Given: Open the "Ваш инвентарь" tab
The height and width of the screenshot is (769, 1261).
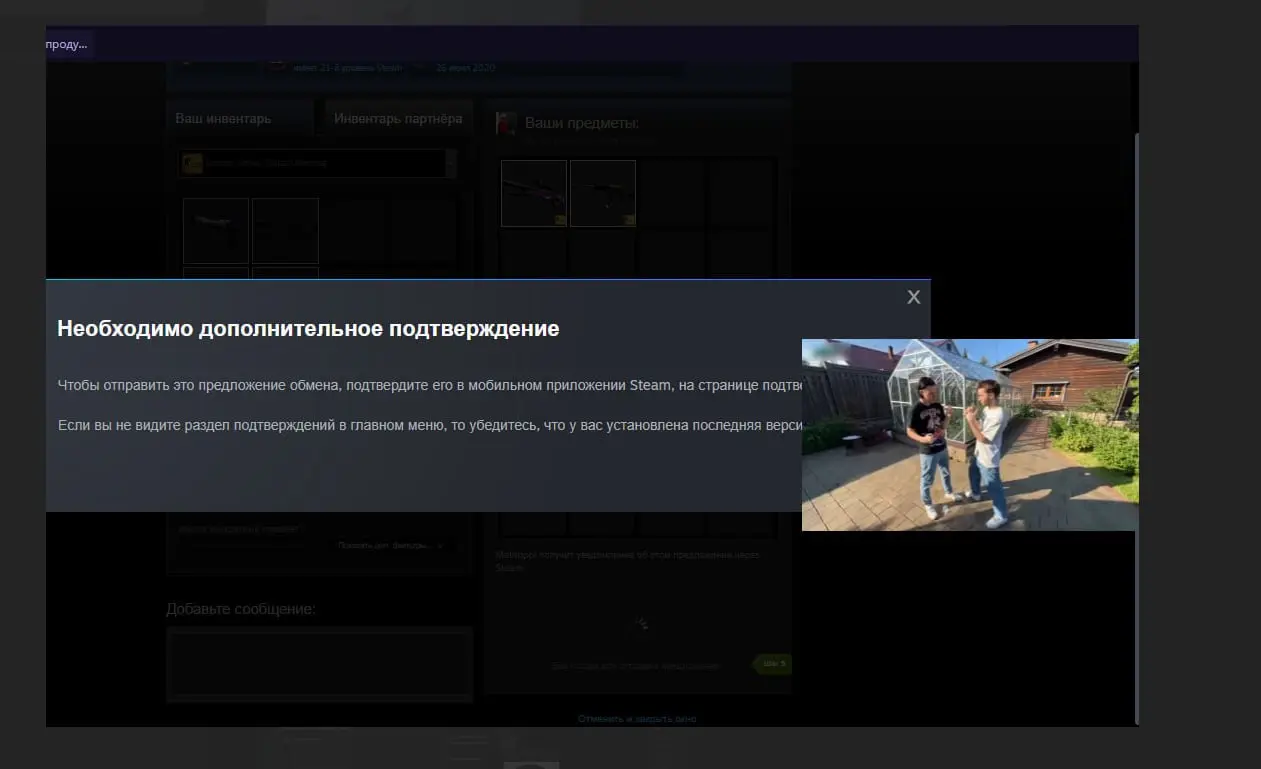Looking at the screenshot, I should 223,118.
